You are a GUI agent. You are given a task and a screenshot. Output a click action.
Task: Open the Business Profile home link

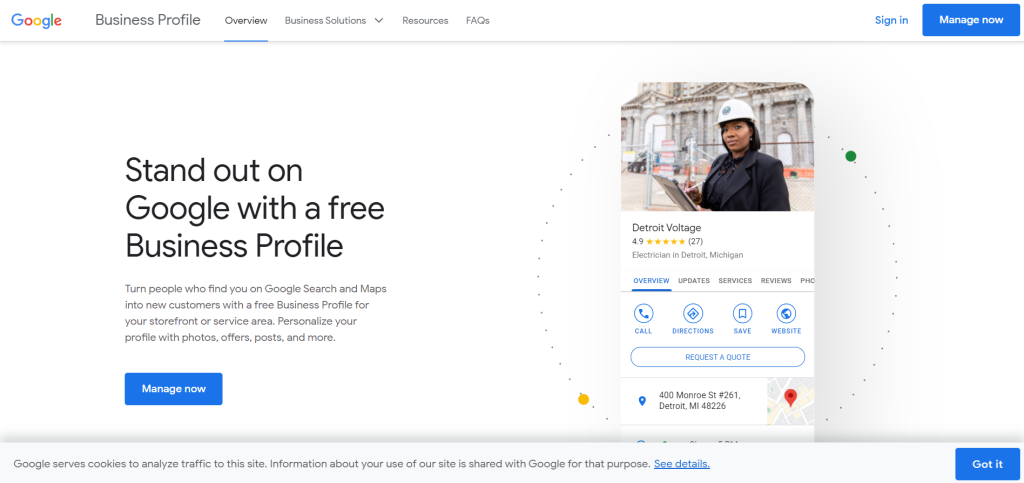148,20
